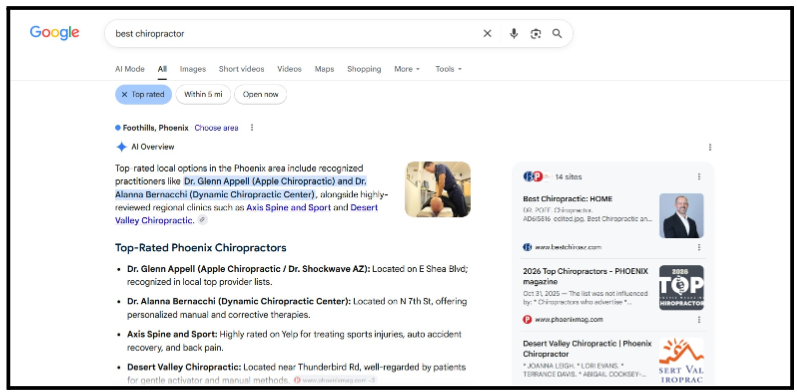This screenshot has width=797, height=392.
Task: Click the Google logo
Action: (x=54, y=33)
